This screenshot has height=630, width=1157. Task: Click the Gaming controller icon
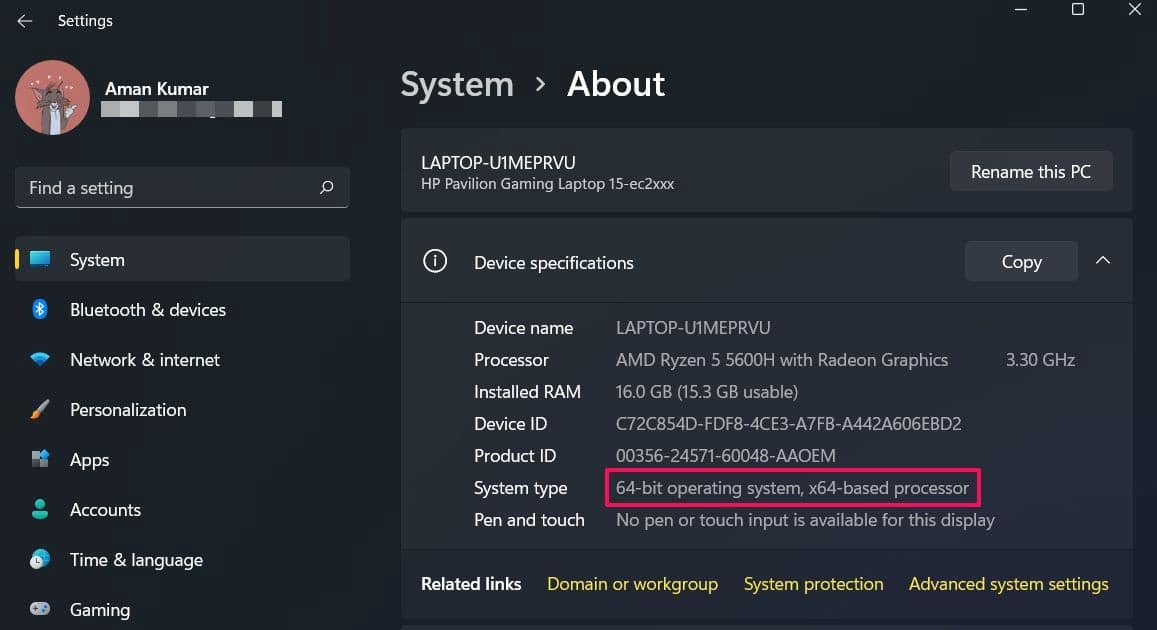(40, 609)
